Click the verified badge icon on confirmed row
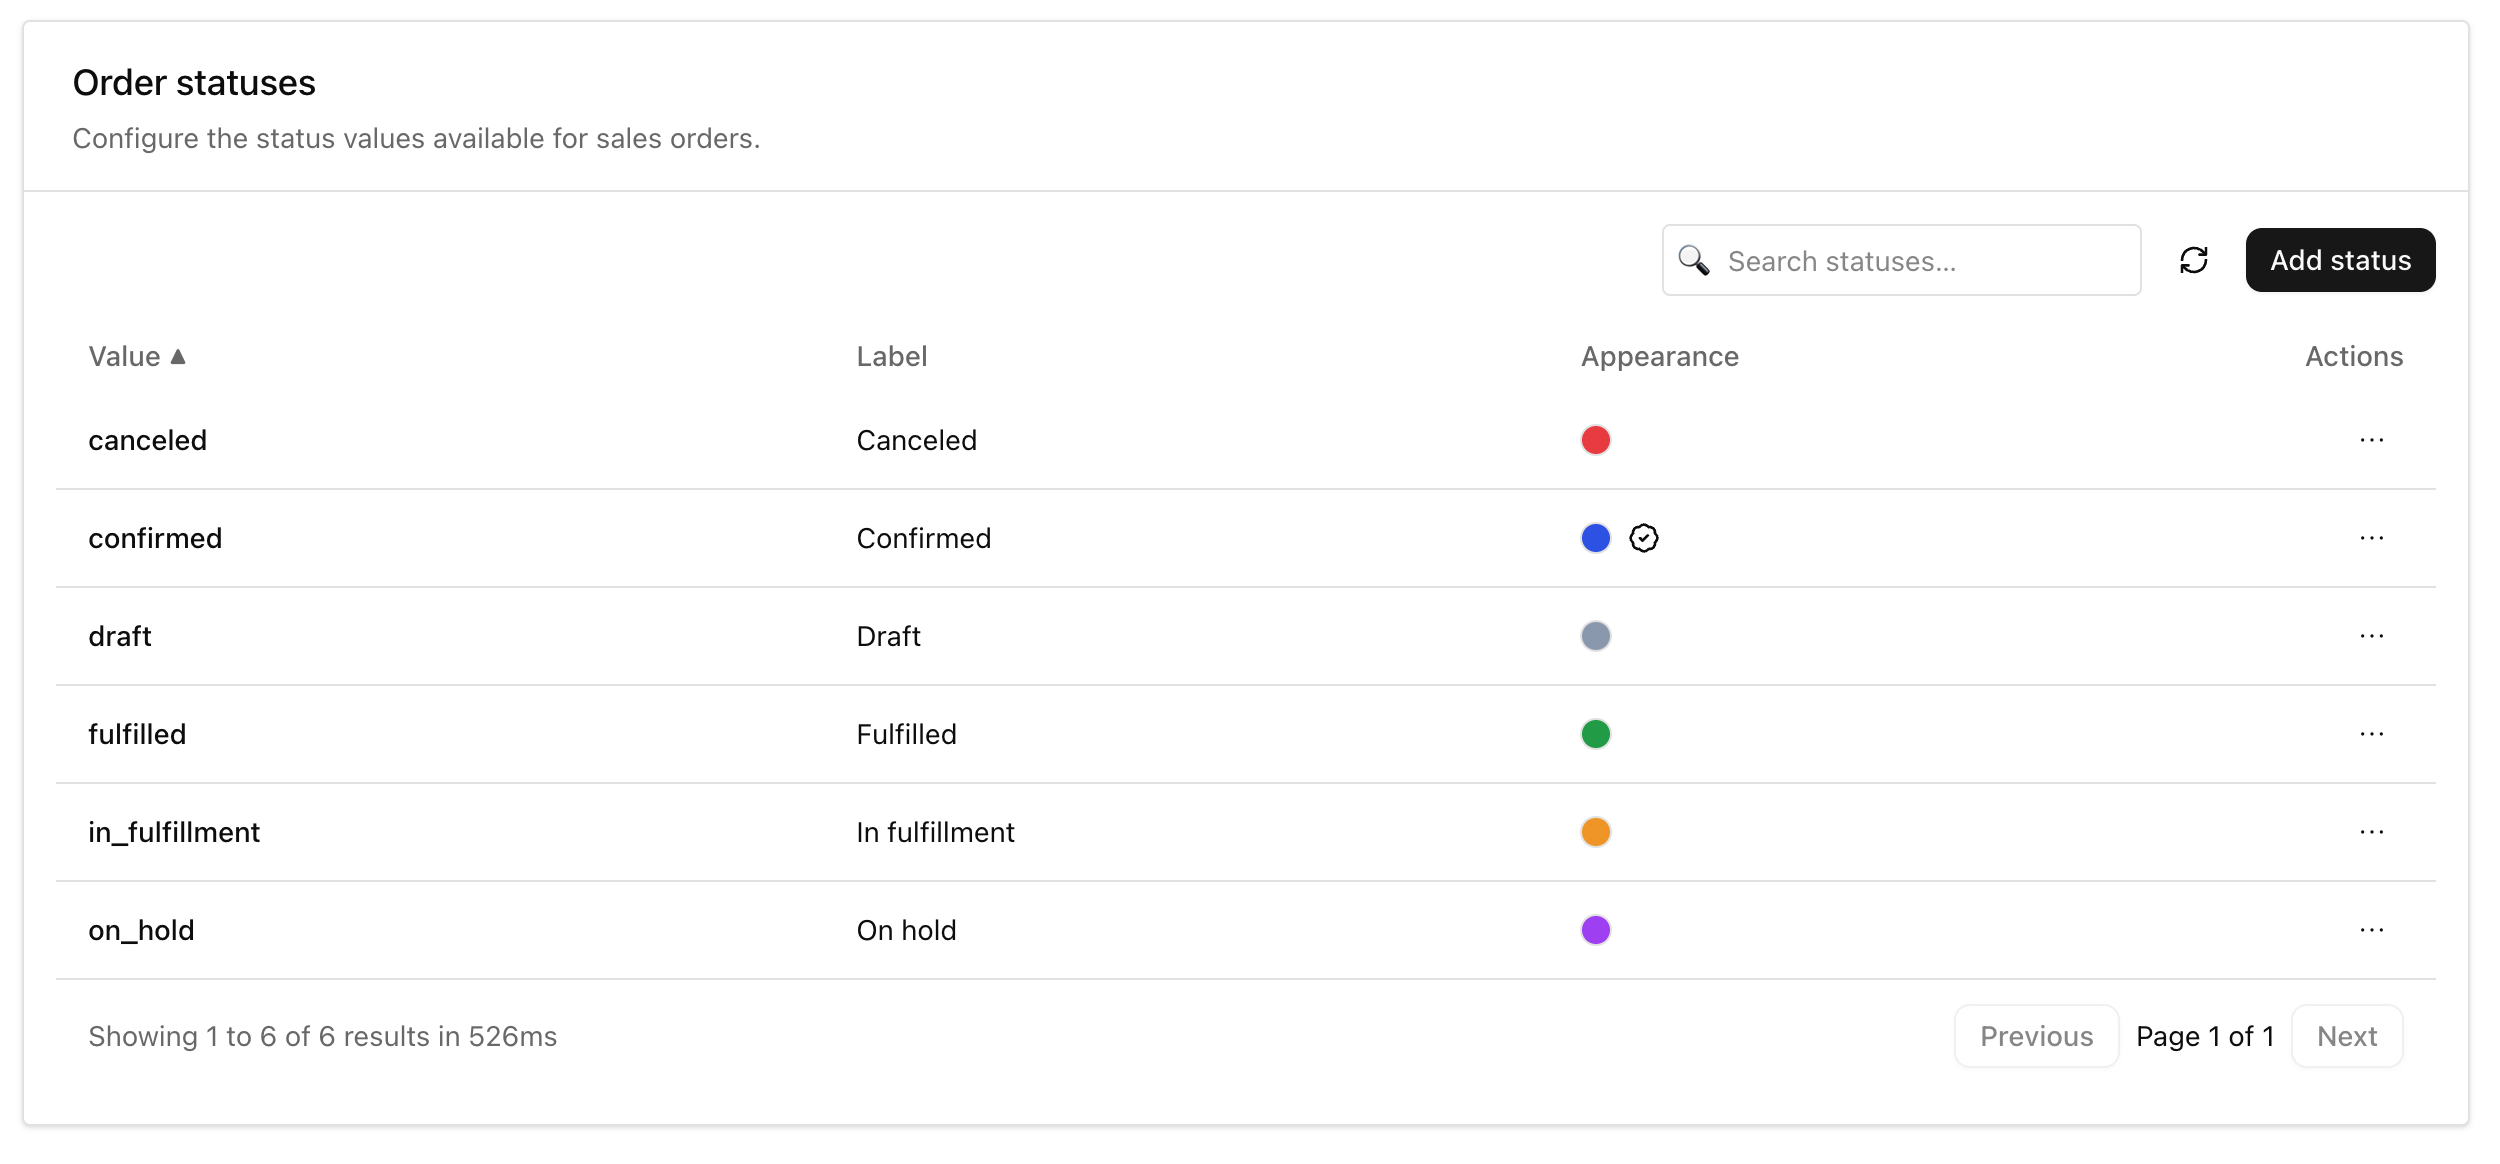Image resolution: width=2500 pixels, height=1164 pixels. tap(1643, 538)
